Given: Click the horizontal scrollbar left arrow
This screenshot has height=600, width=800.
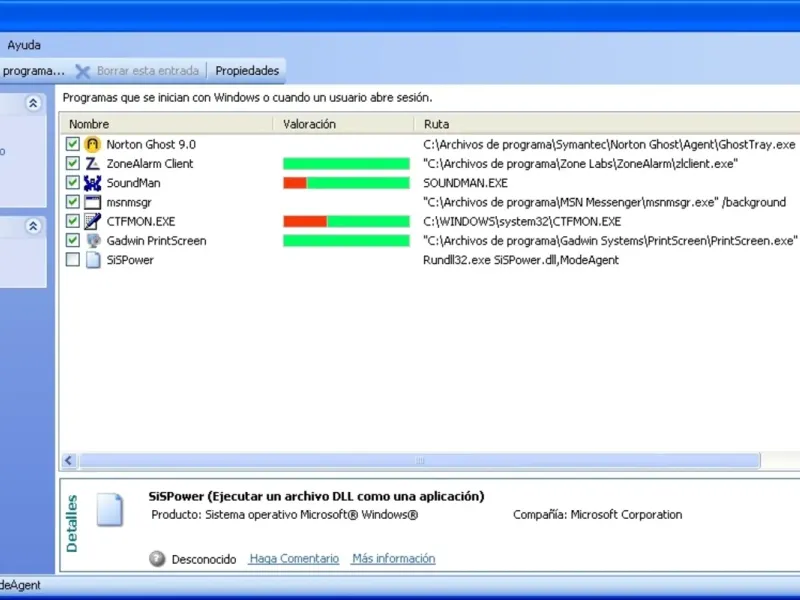Looking at the screenshot, I should (x=69, y=461).
